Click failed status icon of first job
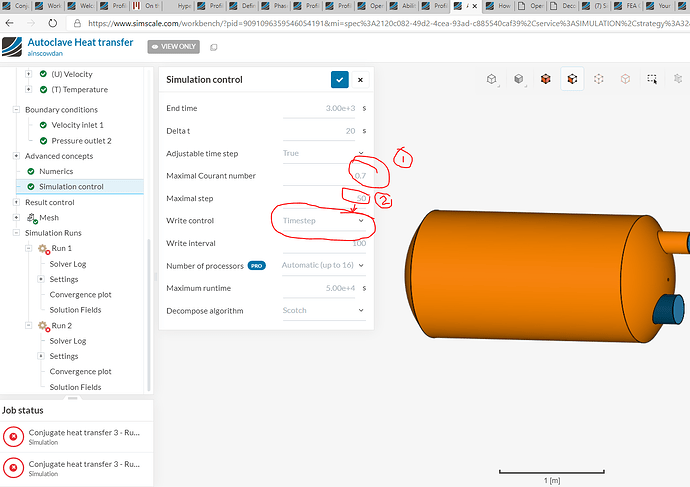This screenshot has width=690, height=487. (13, 436)
